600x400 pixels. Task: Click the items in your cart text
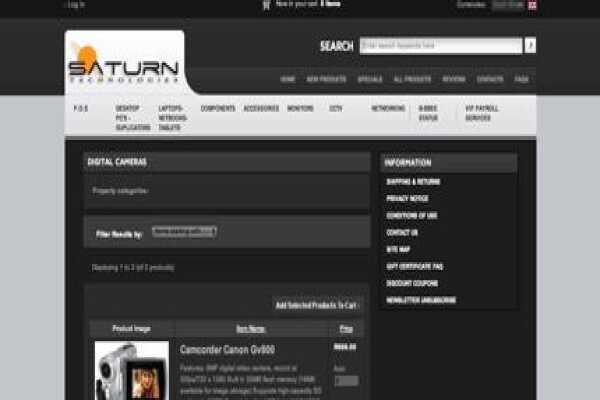(x=308, y=4)
